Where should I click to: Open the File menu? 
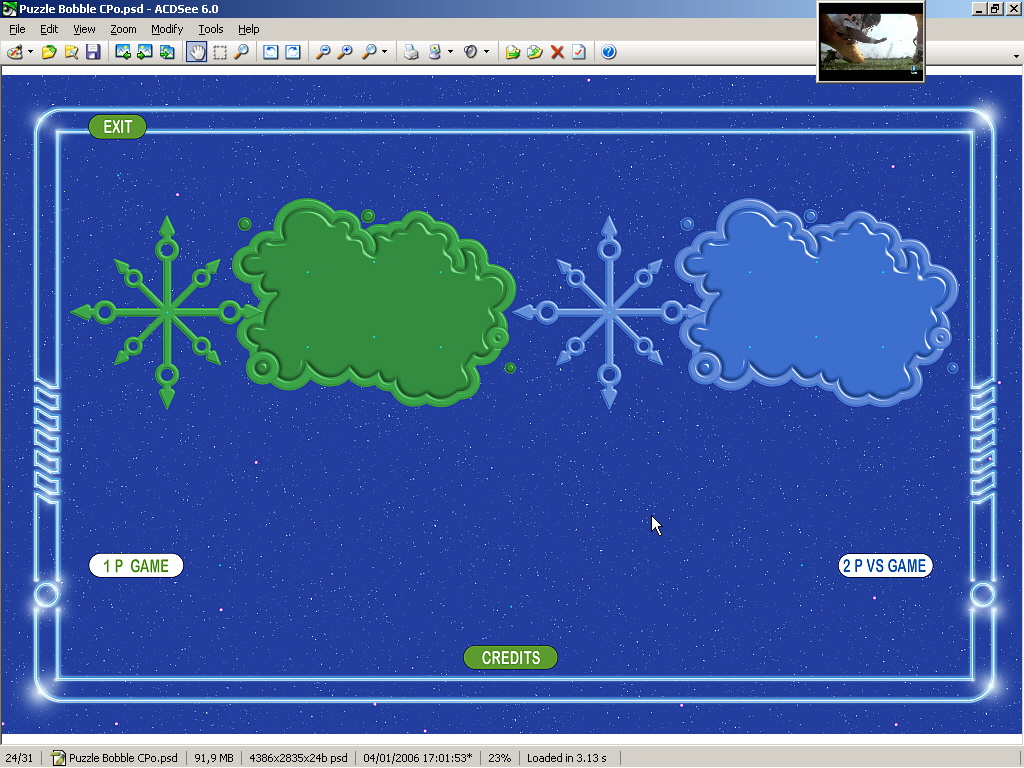tap(17, 29)
